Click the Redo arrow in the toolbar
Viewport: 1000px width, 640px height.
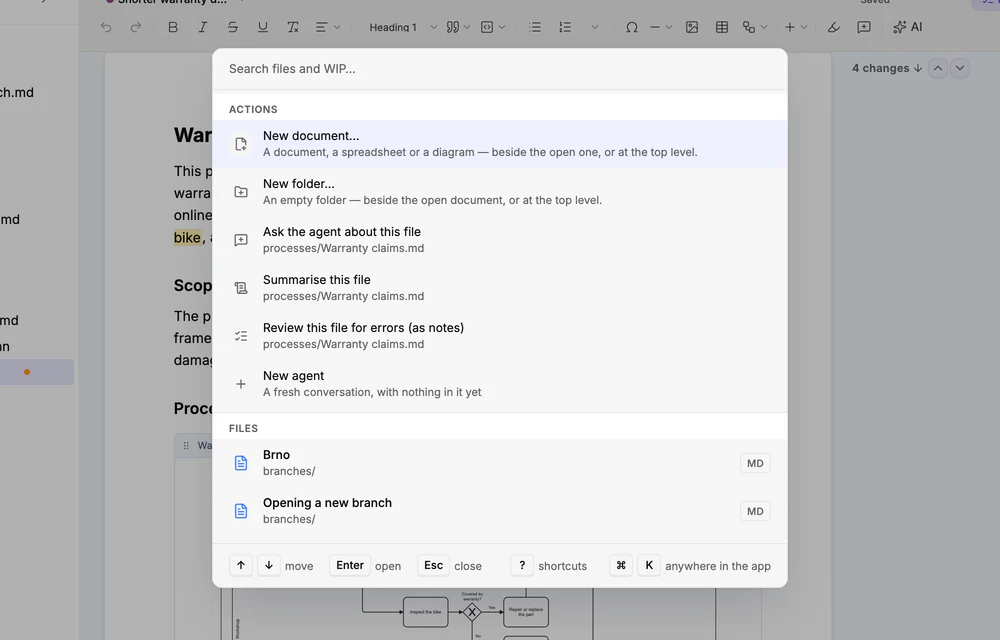coord(136,27)
